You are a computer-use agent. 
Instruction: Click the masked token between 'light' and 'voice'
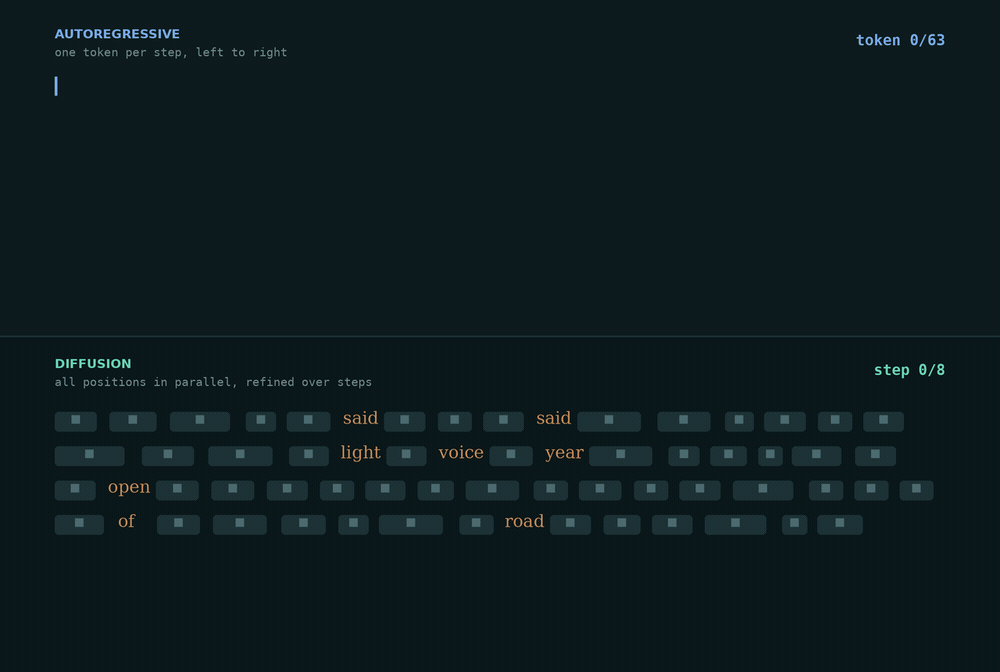coord(406,456)
